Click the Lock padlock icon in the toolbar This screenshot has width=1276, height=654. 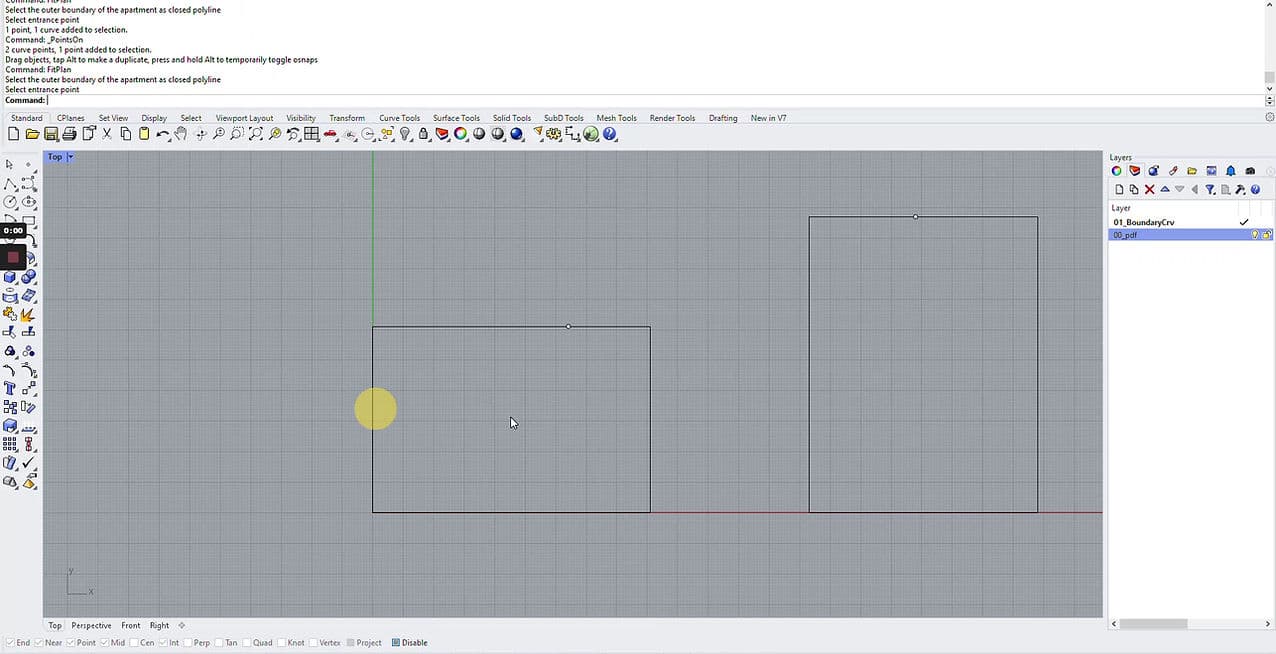tap(423, 134)
